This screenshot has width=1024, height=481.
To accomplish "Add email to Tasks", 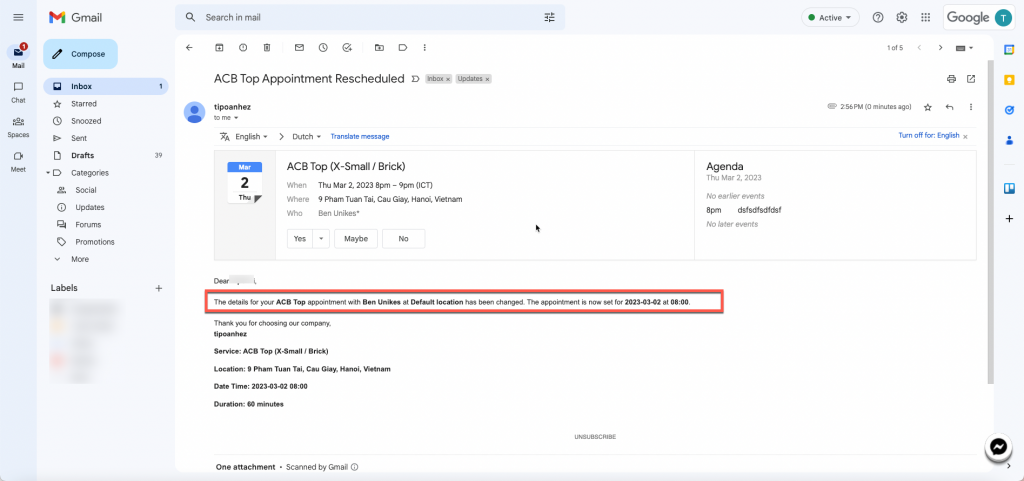I will click(x=347, y=48).
